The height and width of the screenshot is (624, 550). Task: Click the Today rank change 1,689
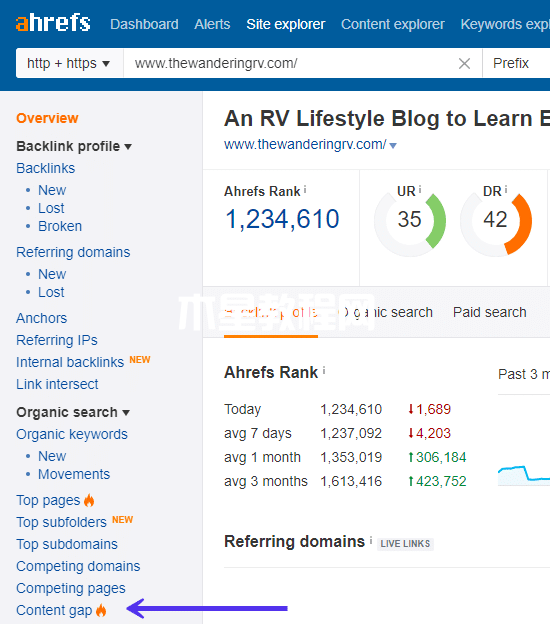[429, 409]
